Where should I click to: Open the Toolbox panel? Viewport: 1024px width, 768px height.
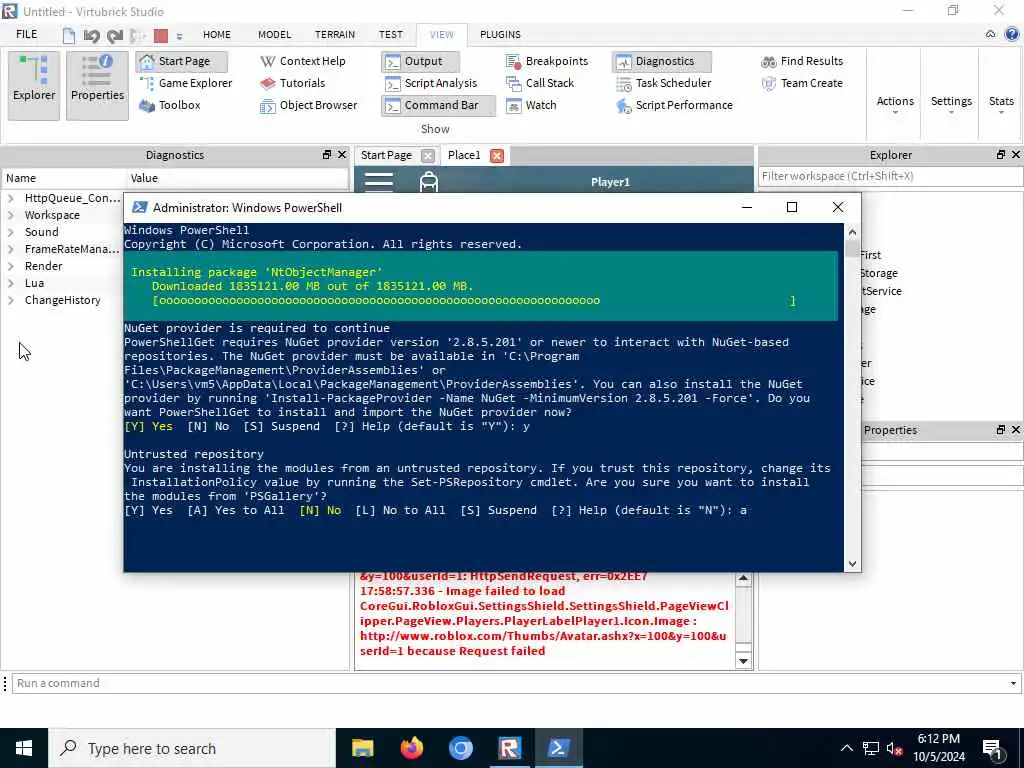pos(170,105)
